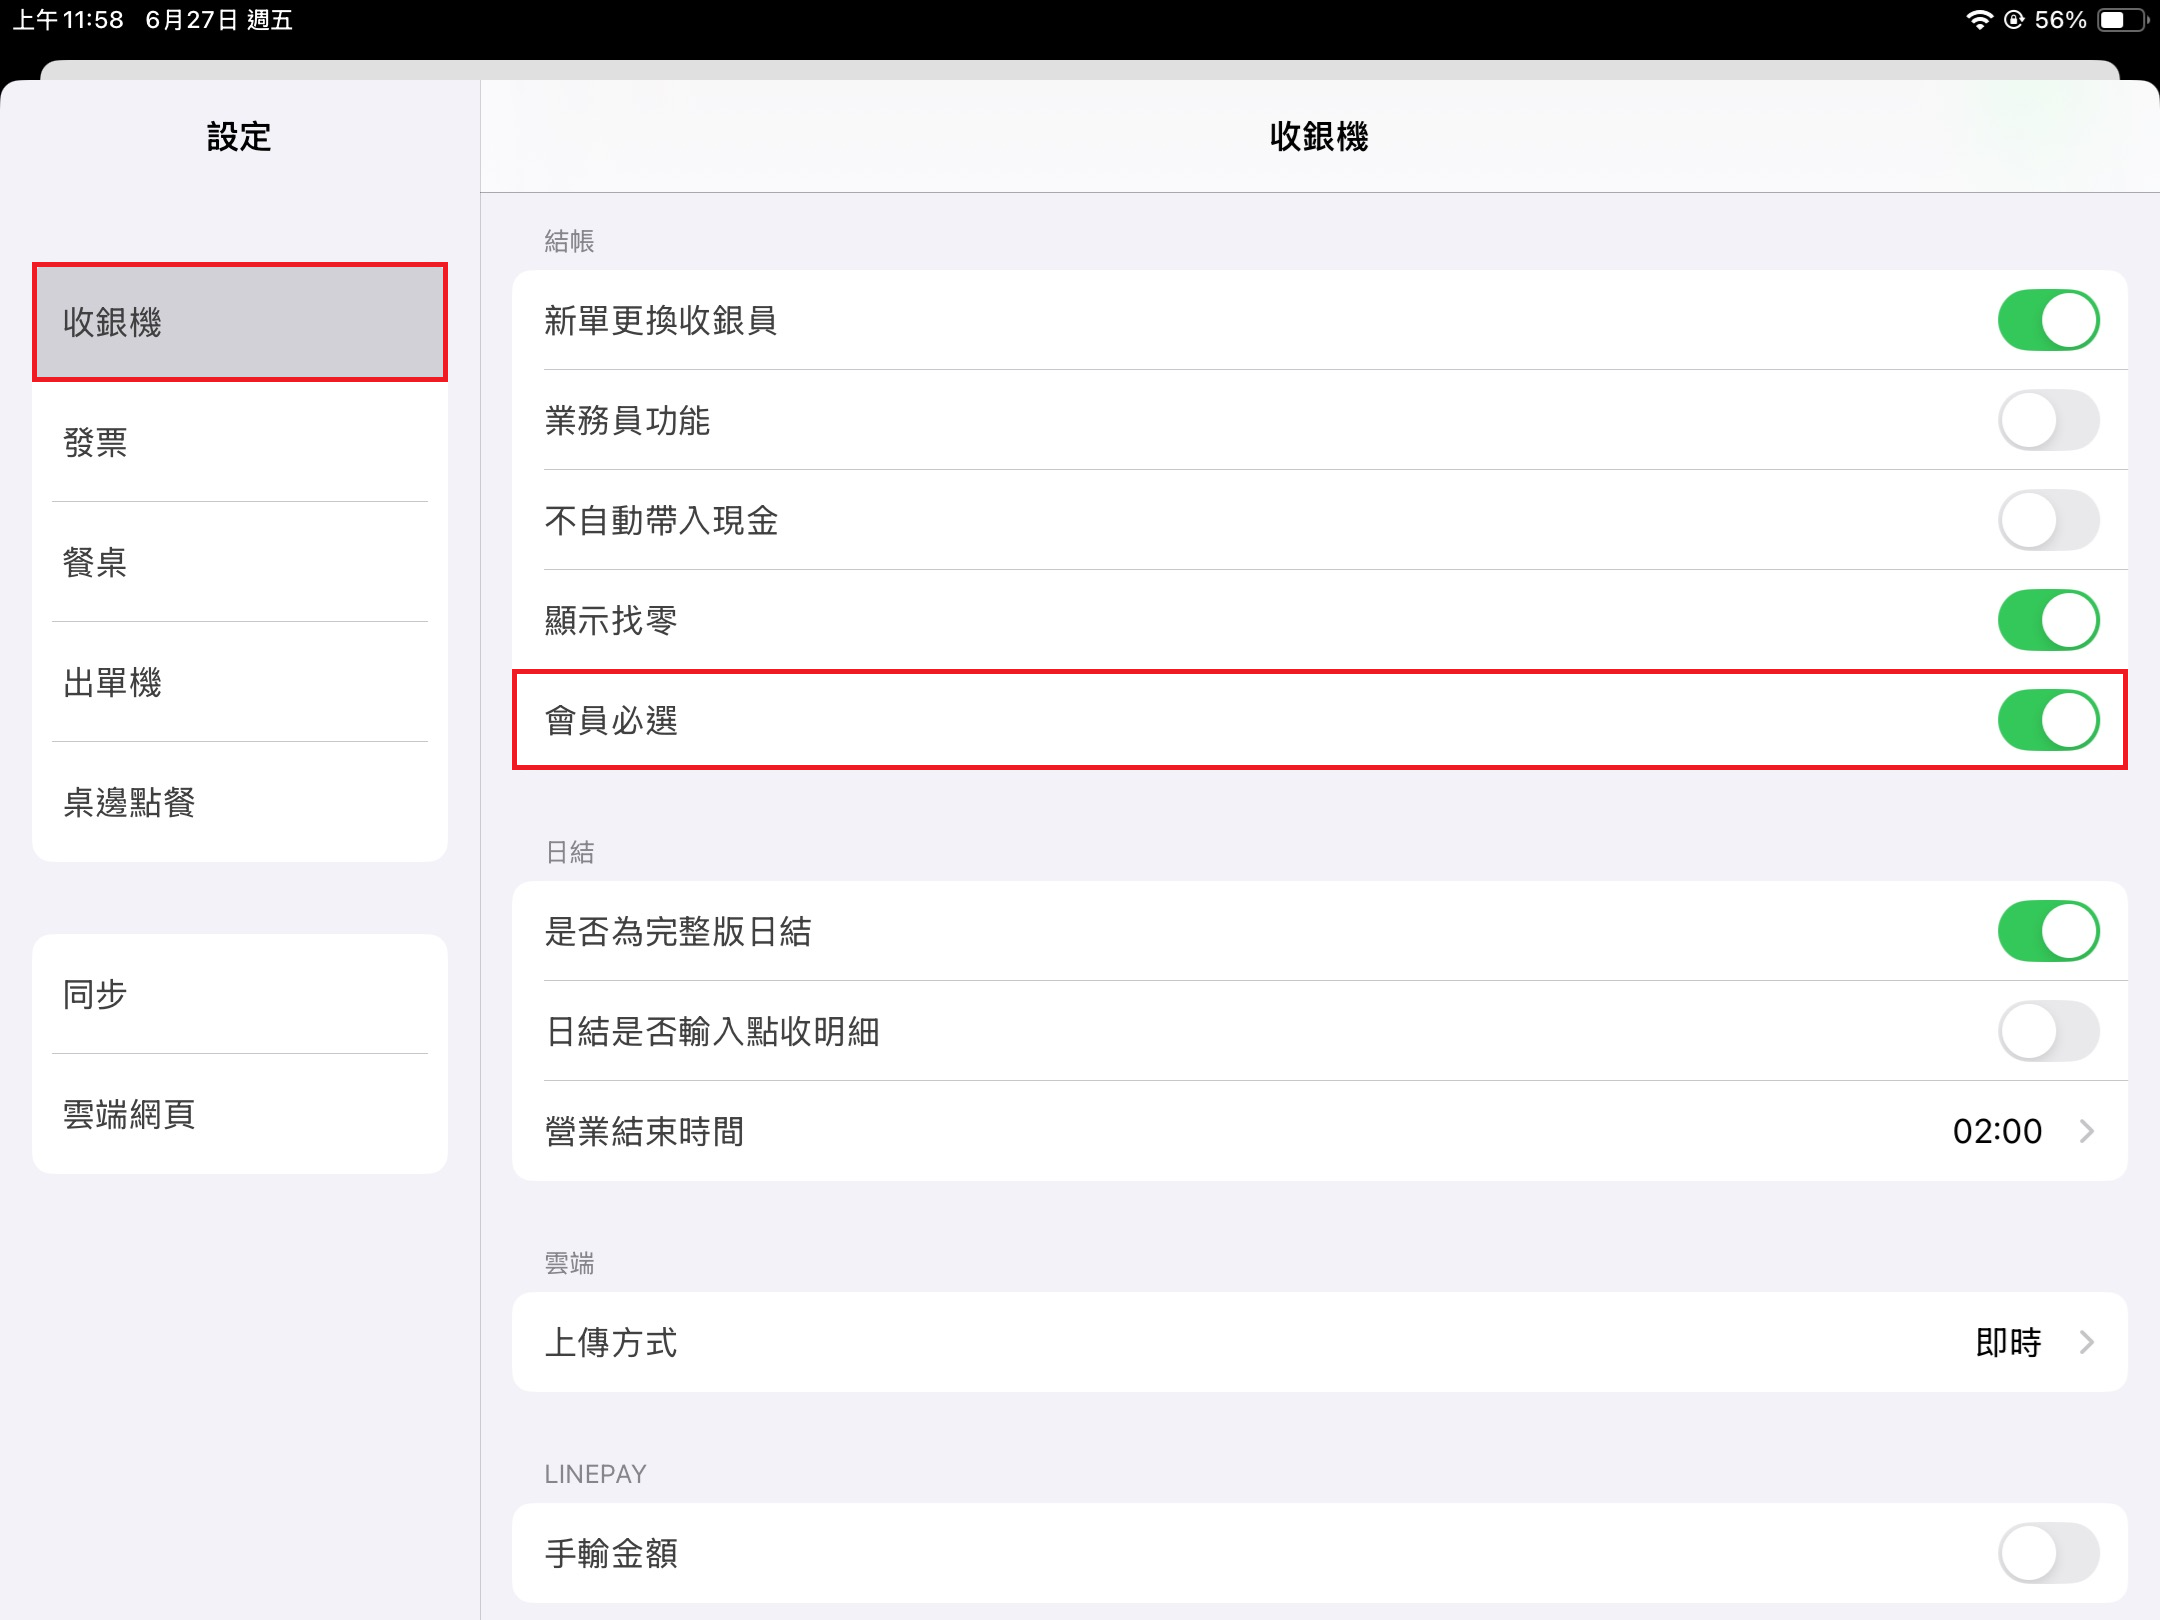Turn on 不自動帶入現金 toggle

pyautogui.click(x=2047, y=520)
